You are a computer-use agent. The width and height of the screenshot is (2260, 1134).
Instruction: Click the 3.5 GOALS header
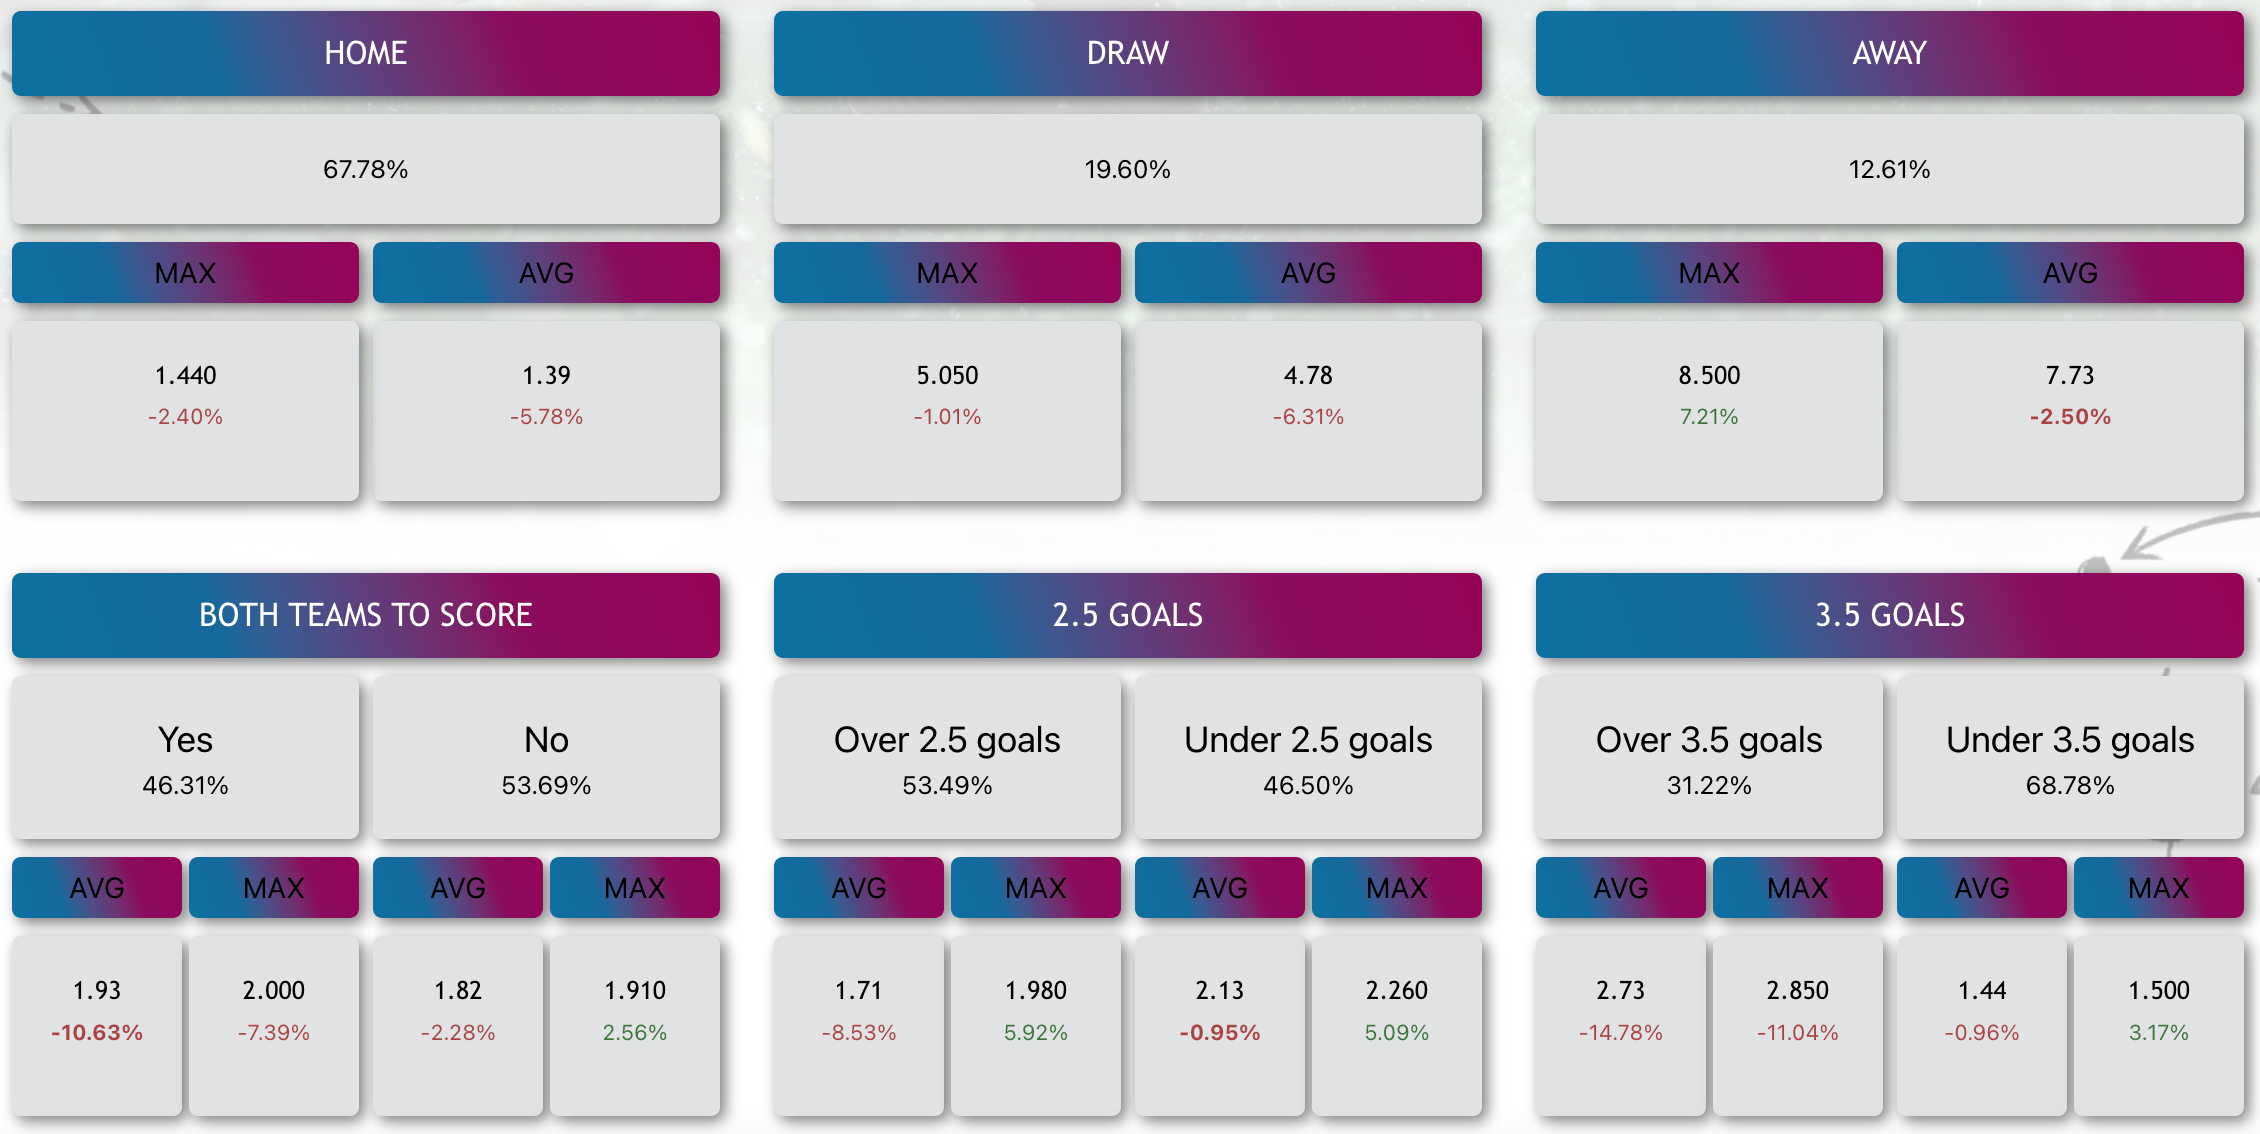click(x=1890, y=615)
